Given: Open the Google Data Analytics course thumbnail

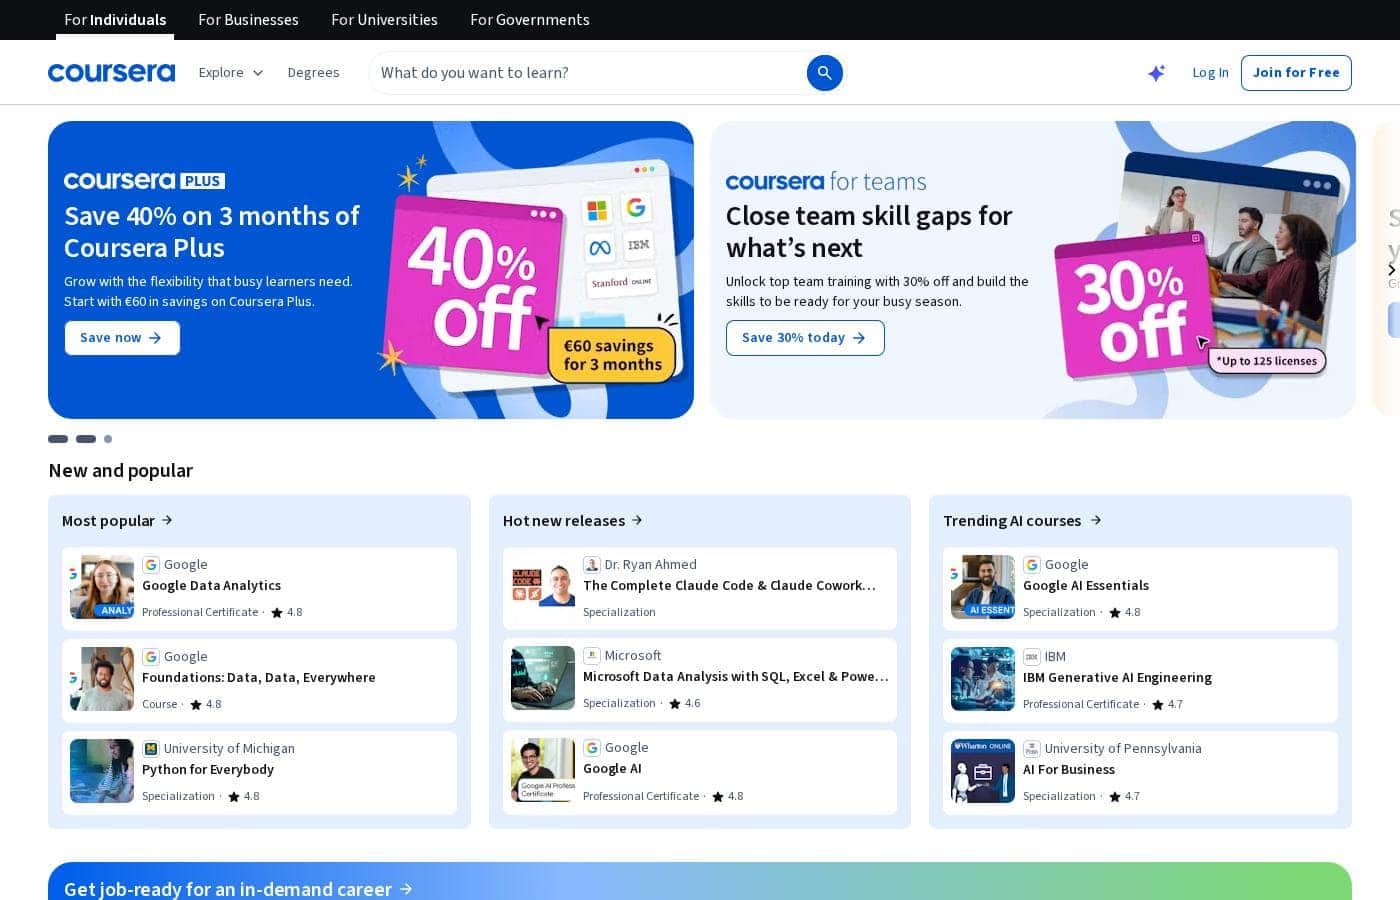Looking at the screenshot, I should click(x=102, y=587).
